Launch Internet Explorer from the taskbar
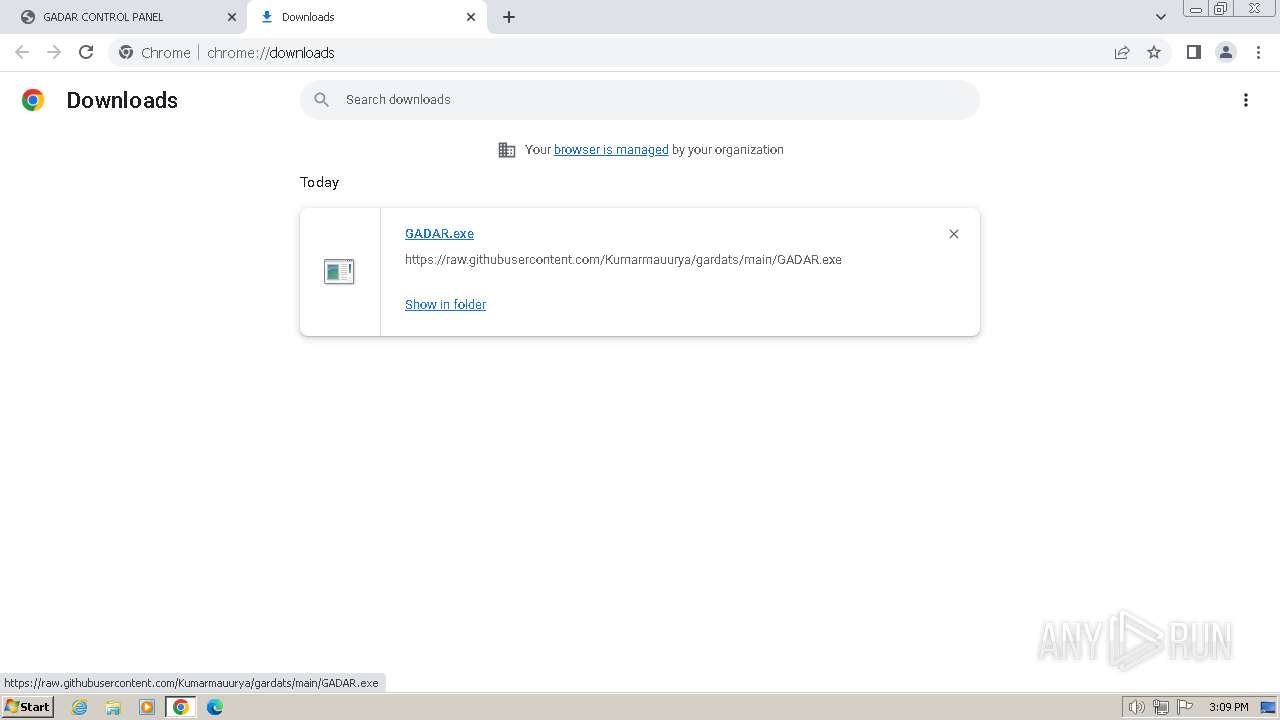1280x720 pixels. click(x=80, y=707)
